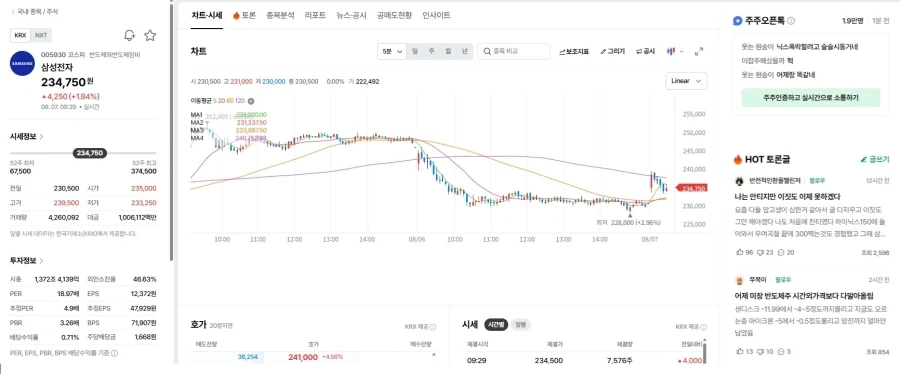Image resolution: width=900 pixels, height=374 pixels.
Task: Open the Linear scale dropdown
Action: [686, 81]
